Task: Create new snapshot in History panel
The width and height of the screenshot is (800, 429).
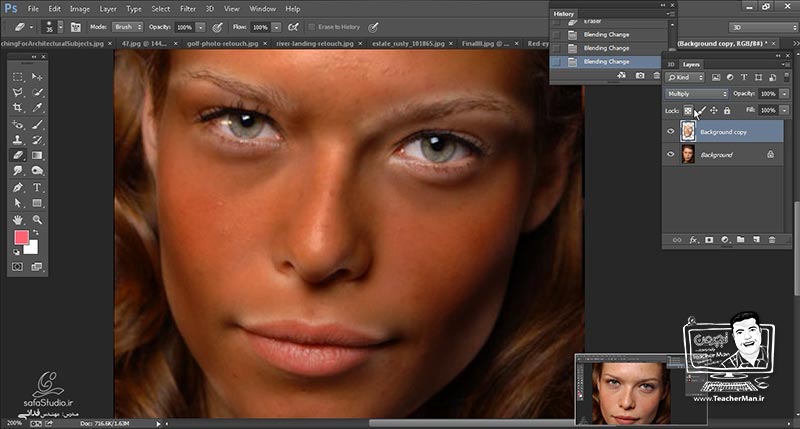Action: click(640, 75)
